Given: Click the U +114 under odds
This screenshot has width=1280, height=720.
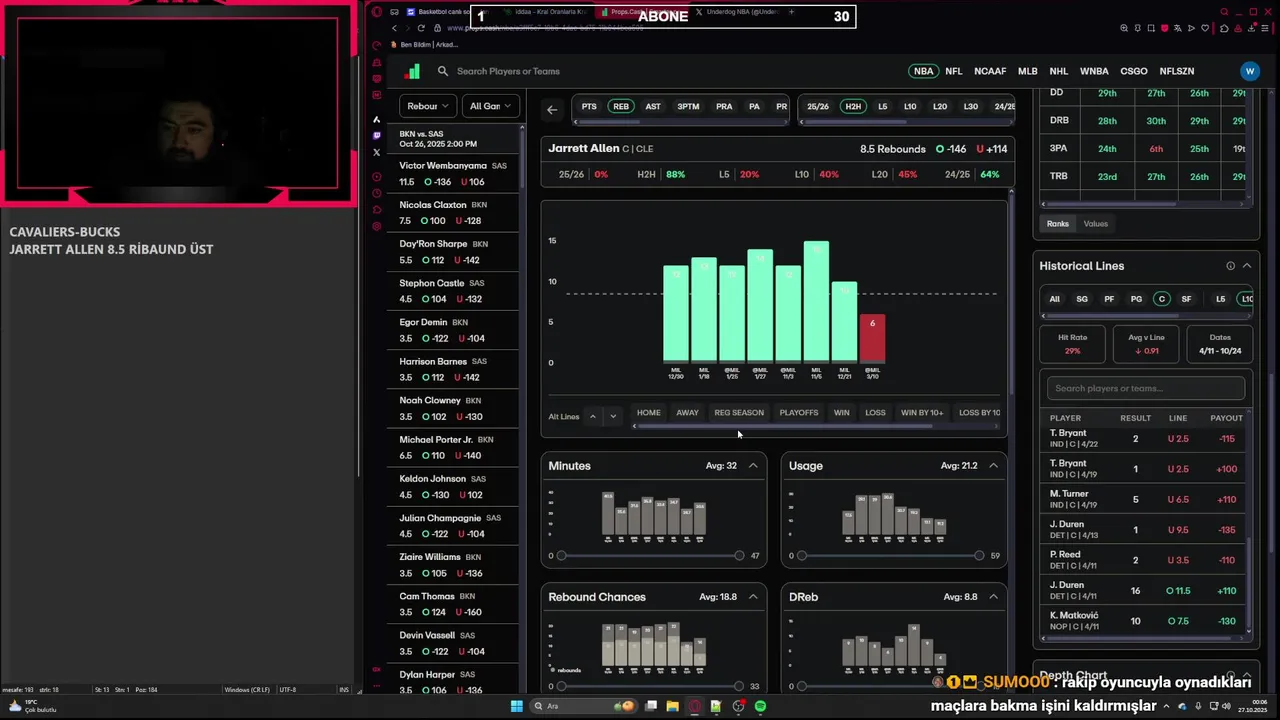Looking at the screenshot, I should pyautogui.click(x=992, y=149).
